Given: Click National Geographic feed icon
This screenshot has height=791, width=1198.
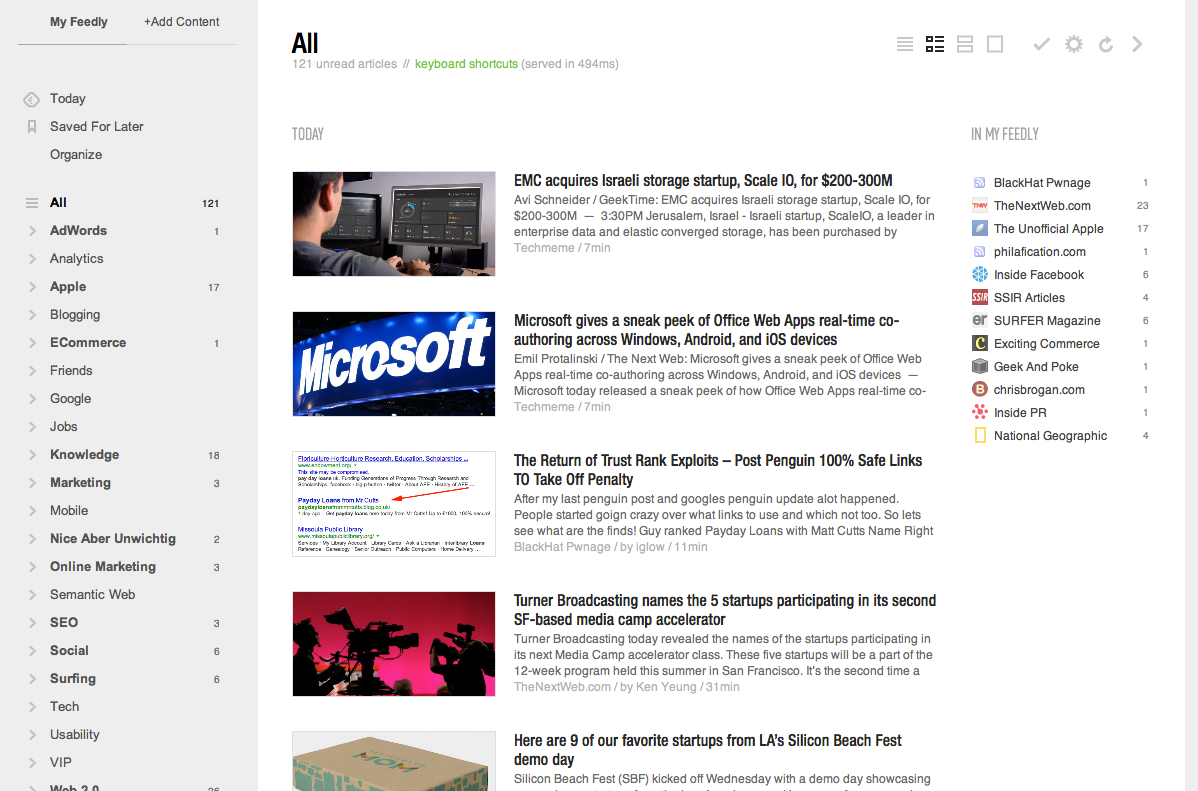Looking at the screenshot, I should (979, 436).
